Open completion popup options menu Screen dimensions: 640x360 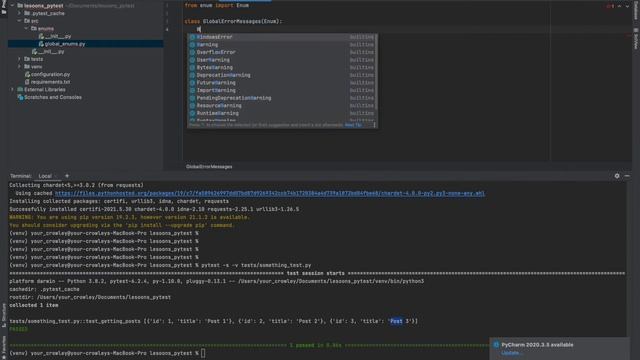[374, 125]
